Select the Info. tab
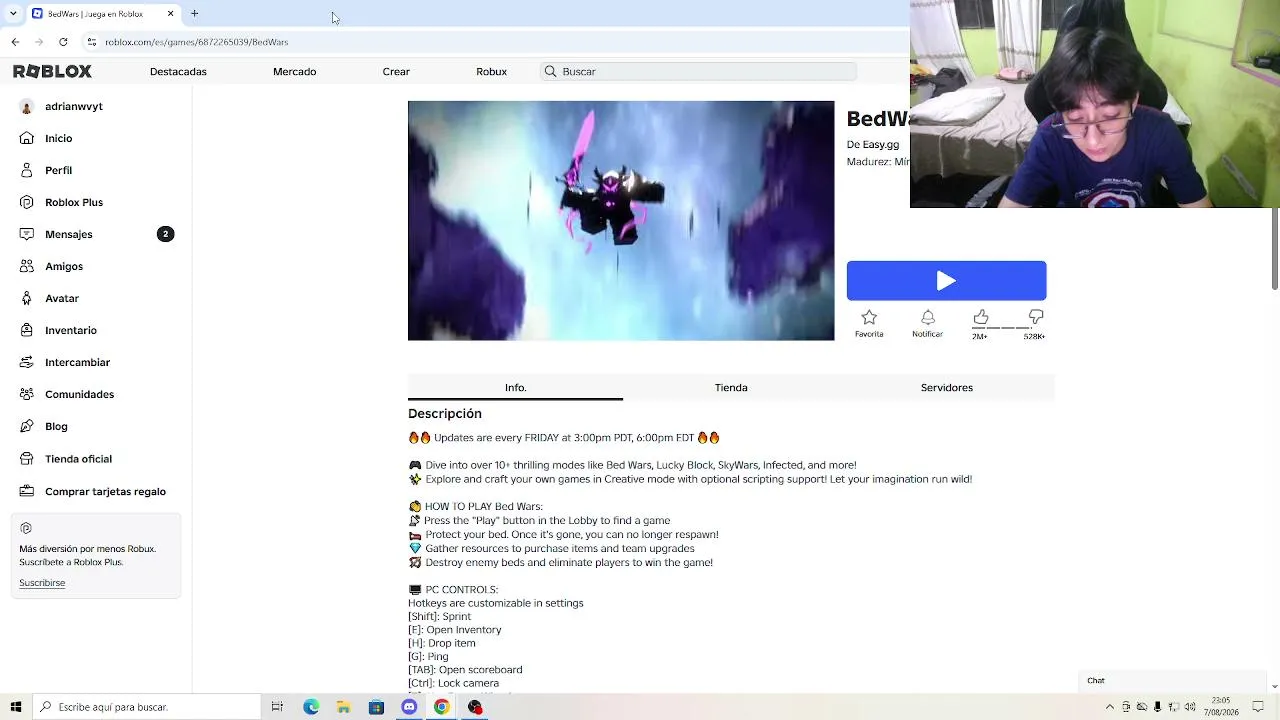Viewport: 1280px width, 720px height. (515, 388)
